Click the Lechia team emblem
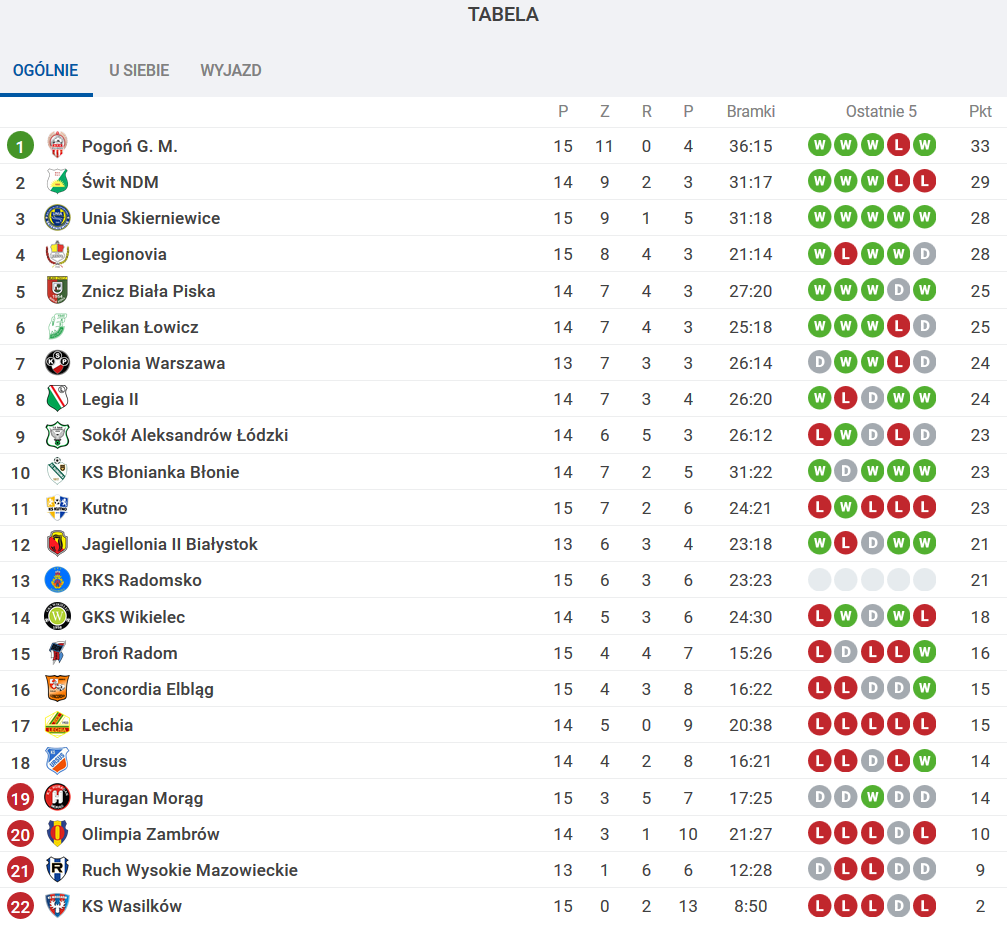The height and width of the screenshot is (932, 1007). (x=57, y=725)
